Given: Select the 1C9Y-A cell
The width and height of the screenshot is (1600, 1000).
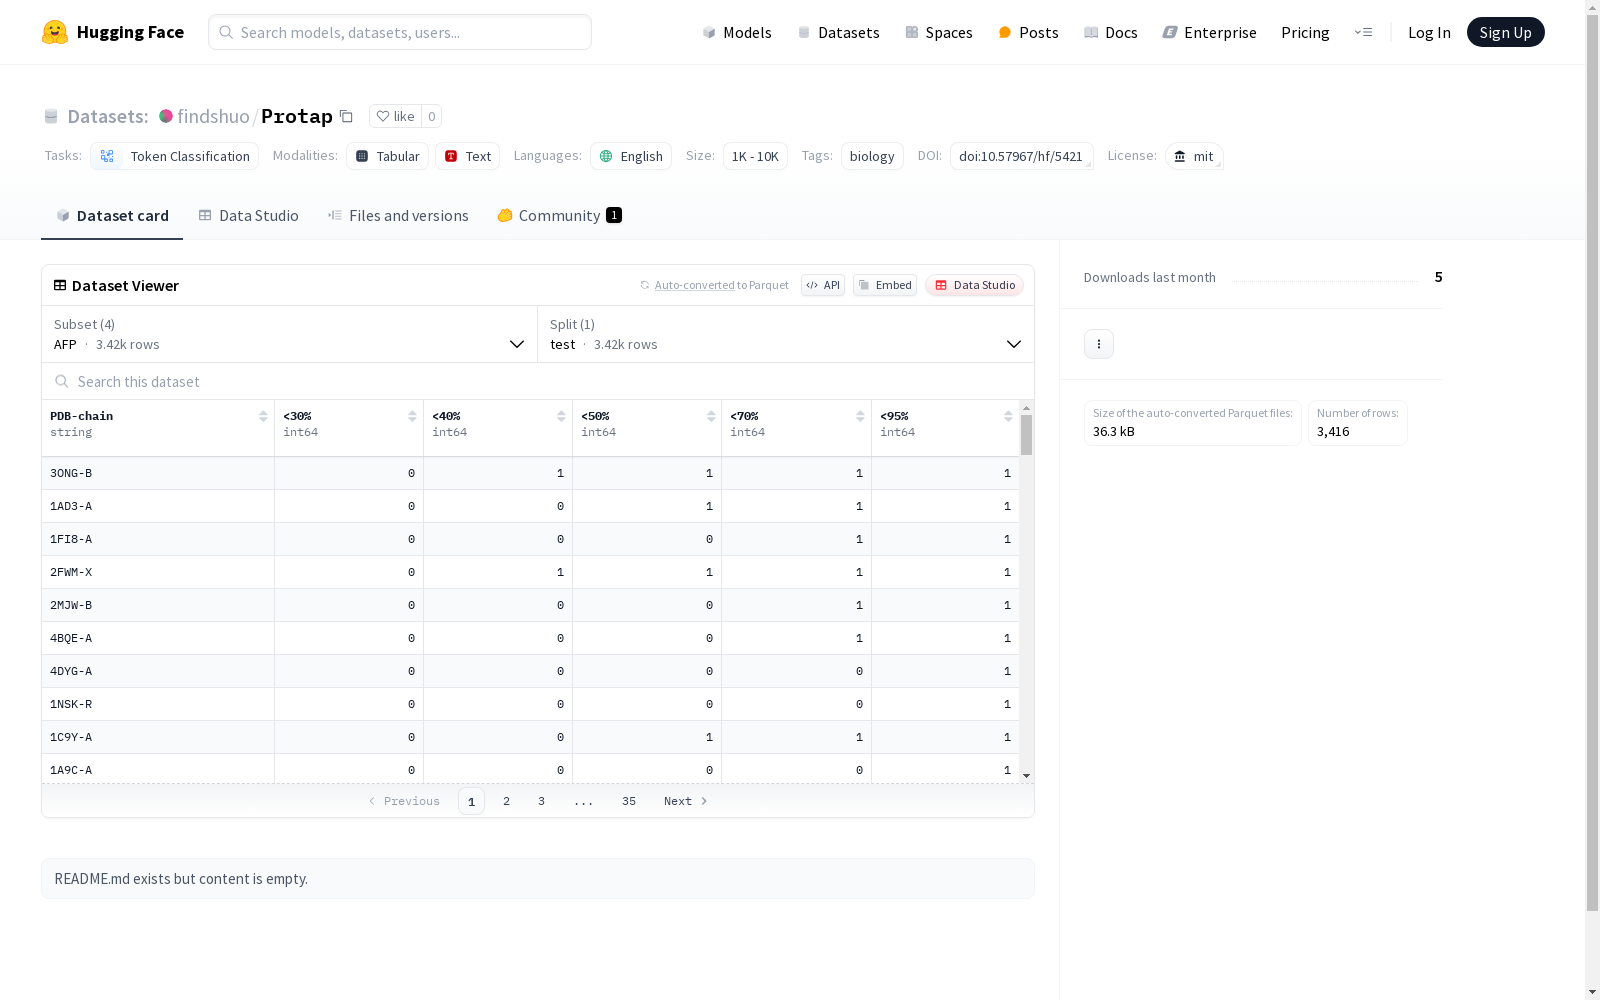Looking at the screenshot, I should point(158,737).
